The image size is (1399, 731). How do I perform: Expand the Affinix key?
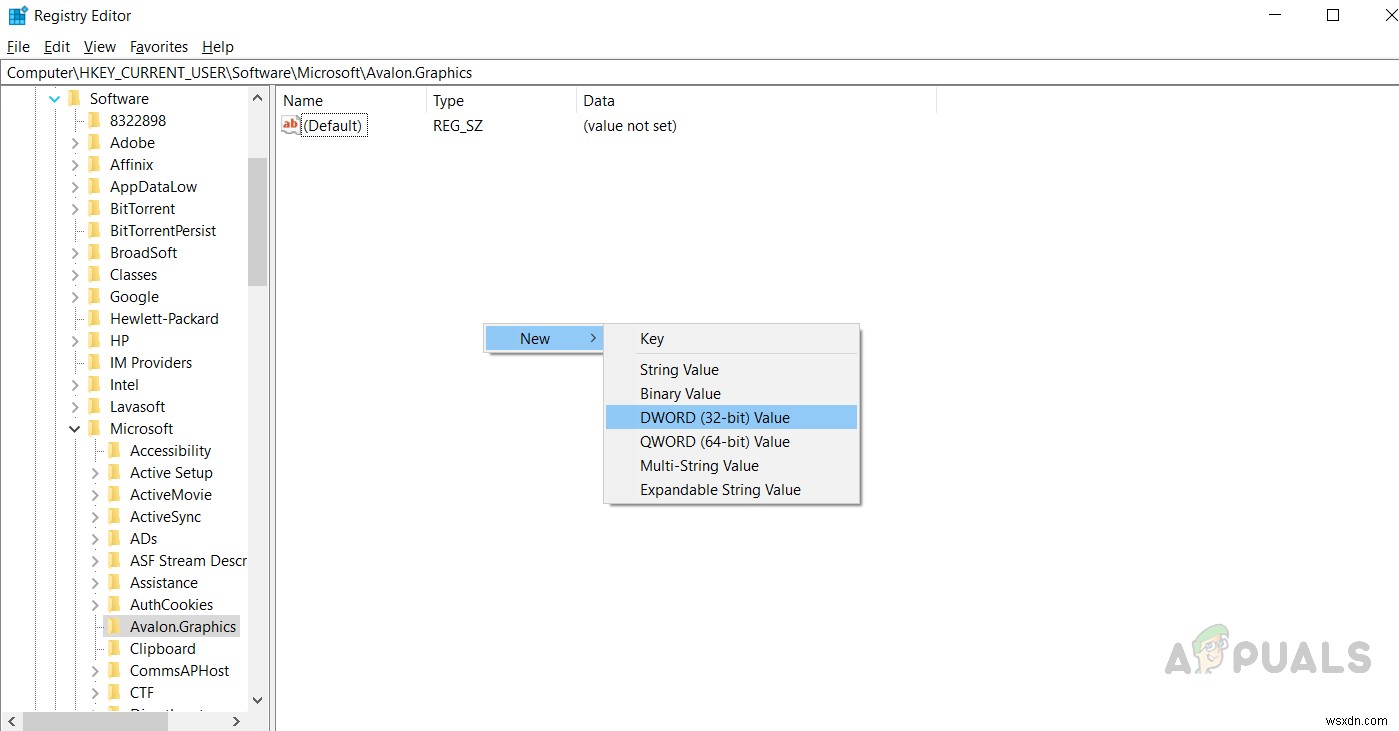[75, 164]
